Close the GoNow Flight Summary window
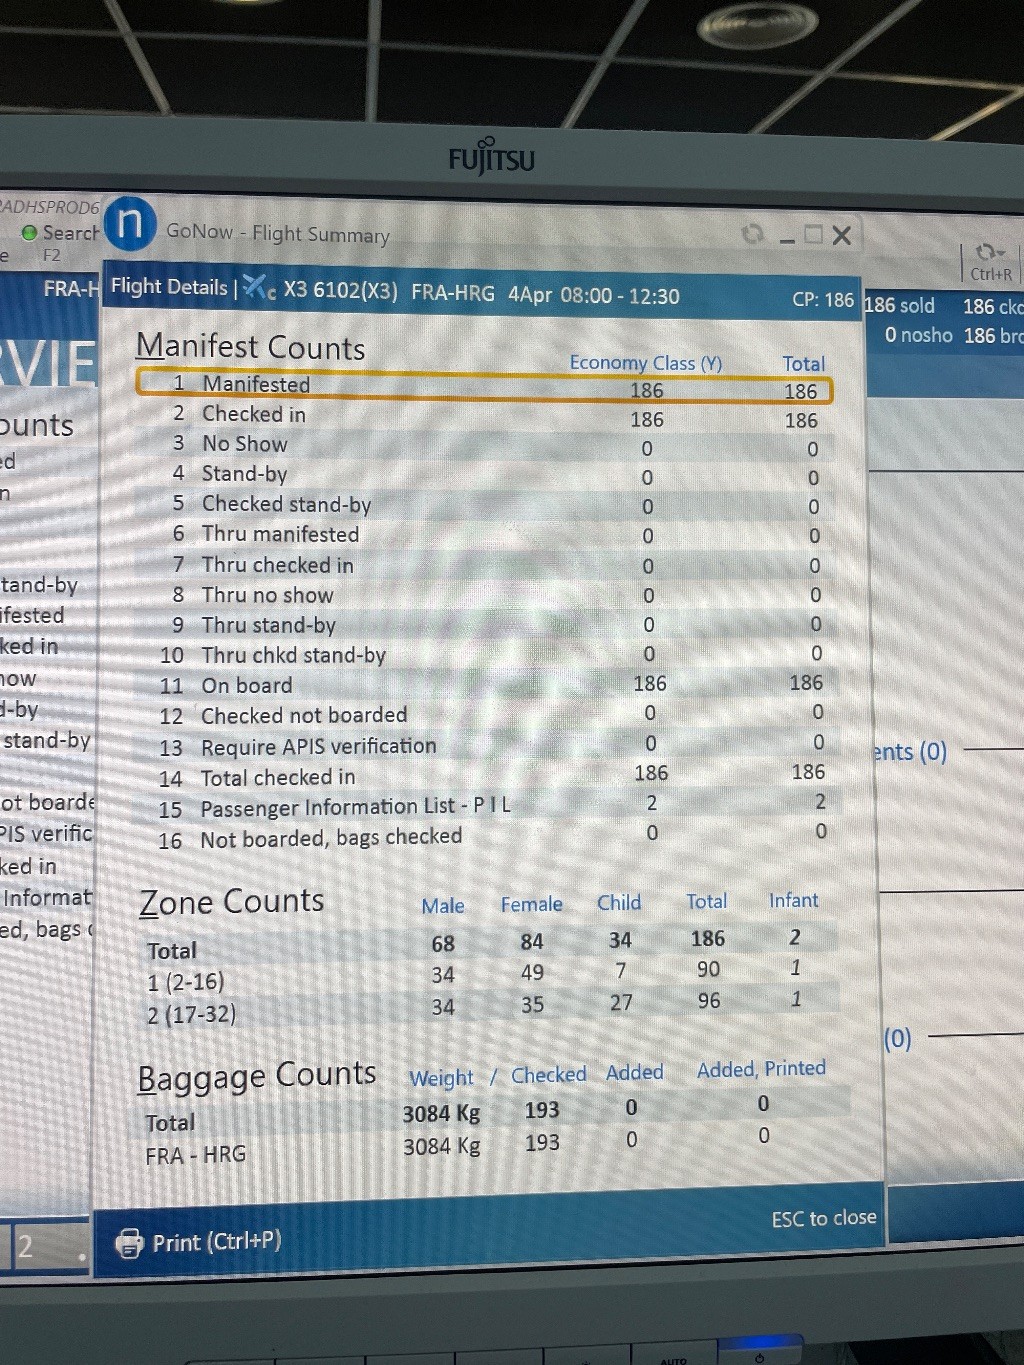Image resolution: width=1024 pixels, height=1365 pixels. (842, 236)
